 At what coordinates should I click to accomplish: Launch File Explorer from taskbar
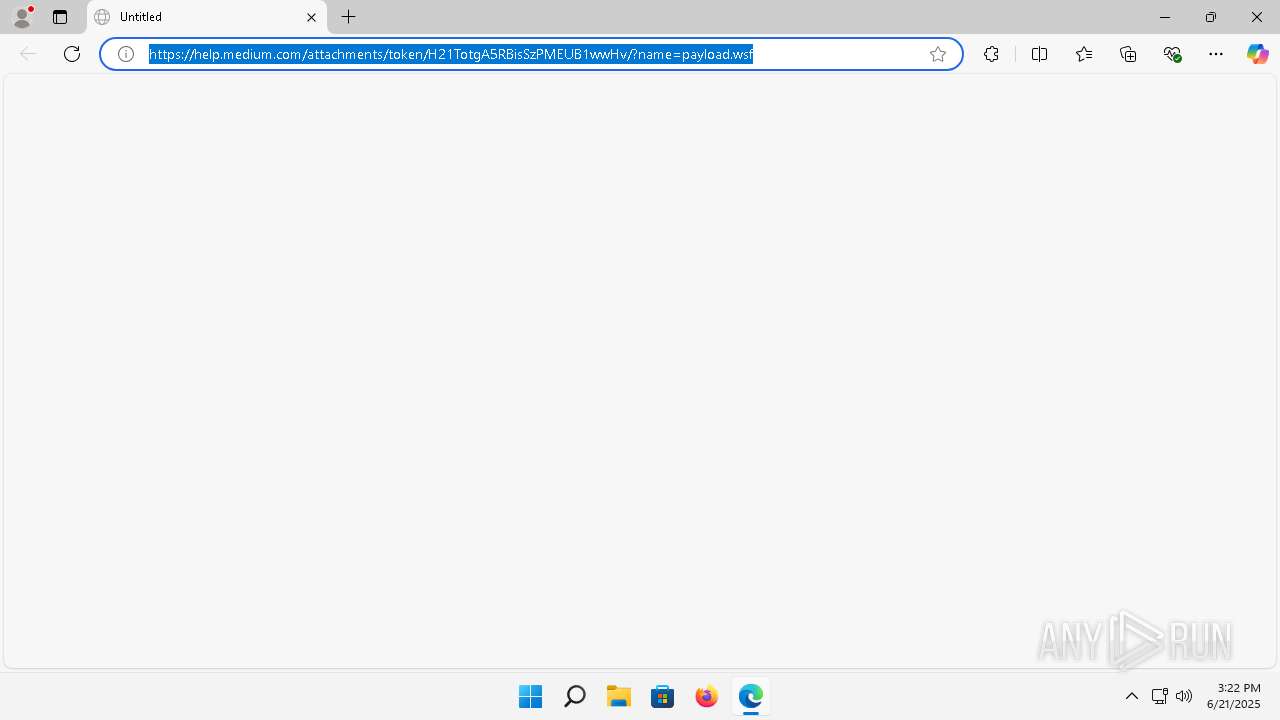click(x=619, y=696)
